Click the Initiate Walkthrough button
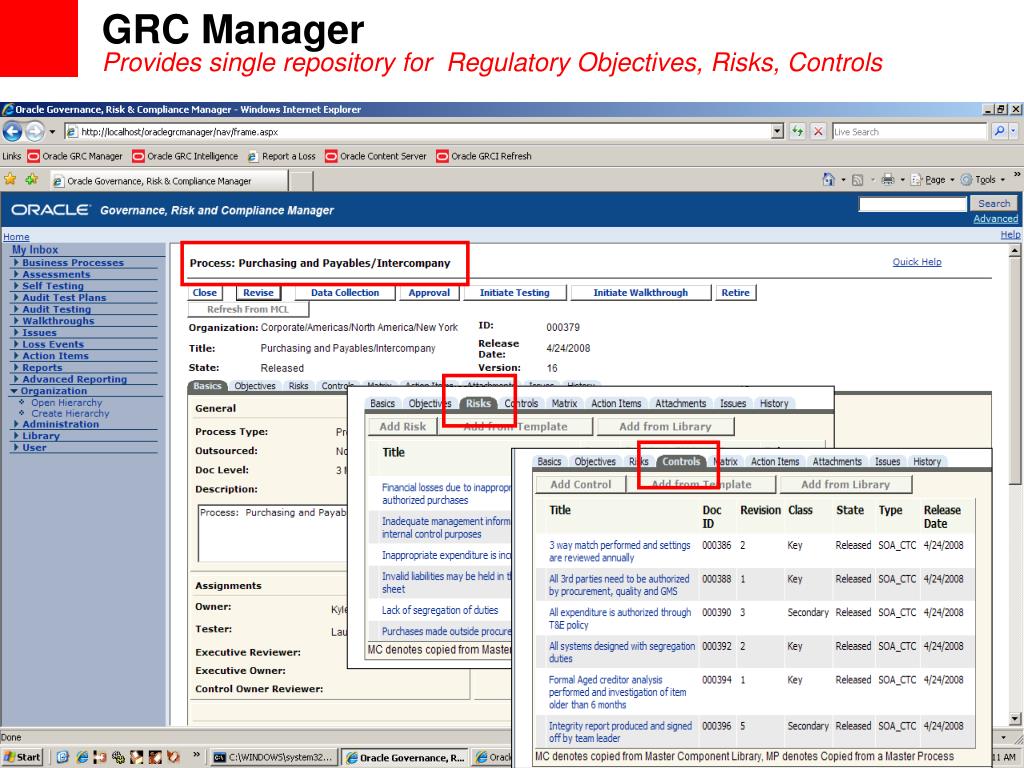 641,293
